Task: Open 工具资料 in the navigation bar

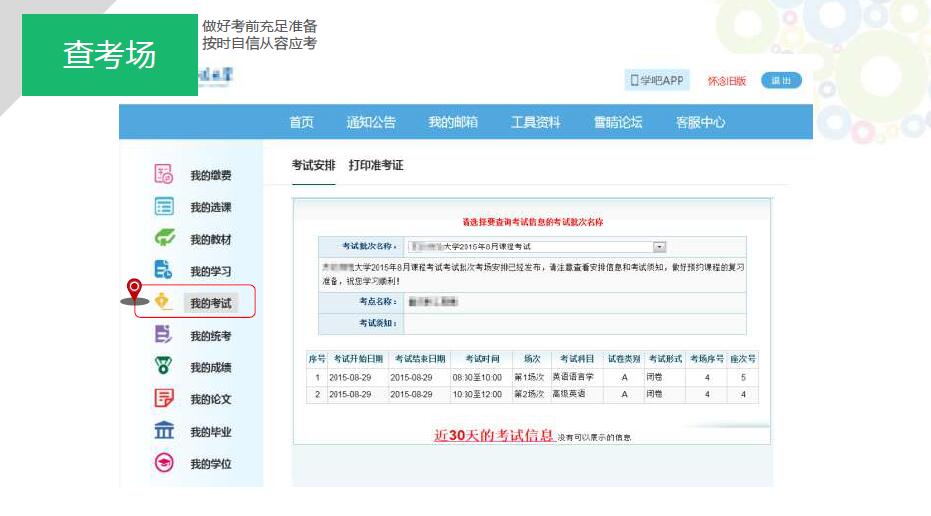Action: click(x=536, y=122)
